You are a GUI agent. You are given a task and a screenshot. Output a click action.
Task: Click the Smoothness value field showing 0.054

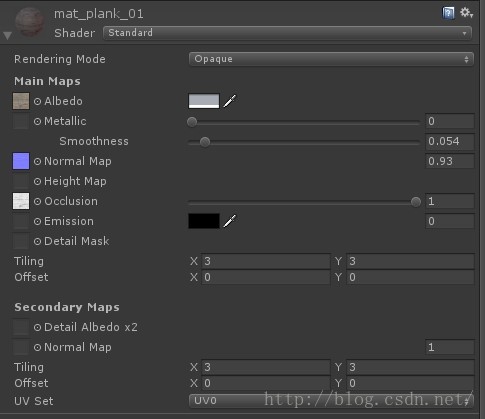[450, 141]
